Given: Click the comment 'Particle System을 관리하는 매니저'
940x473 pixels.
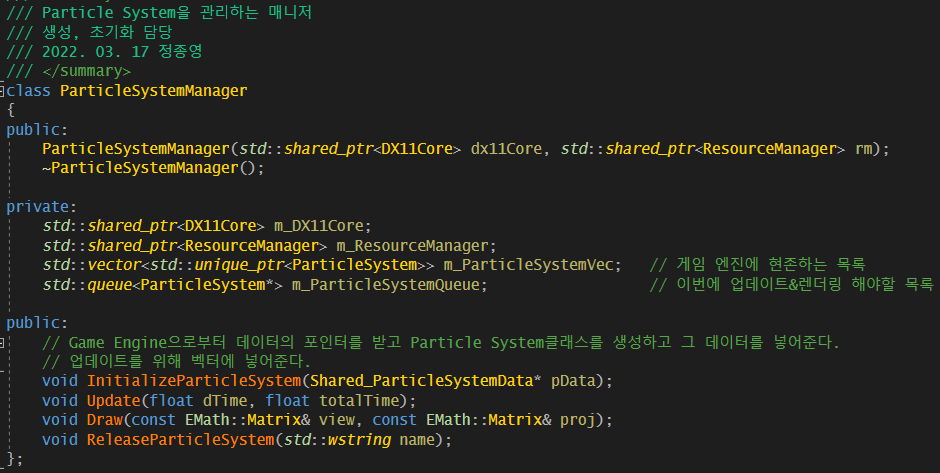Looking at the screenshot, I should point(177,12).
